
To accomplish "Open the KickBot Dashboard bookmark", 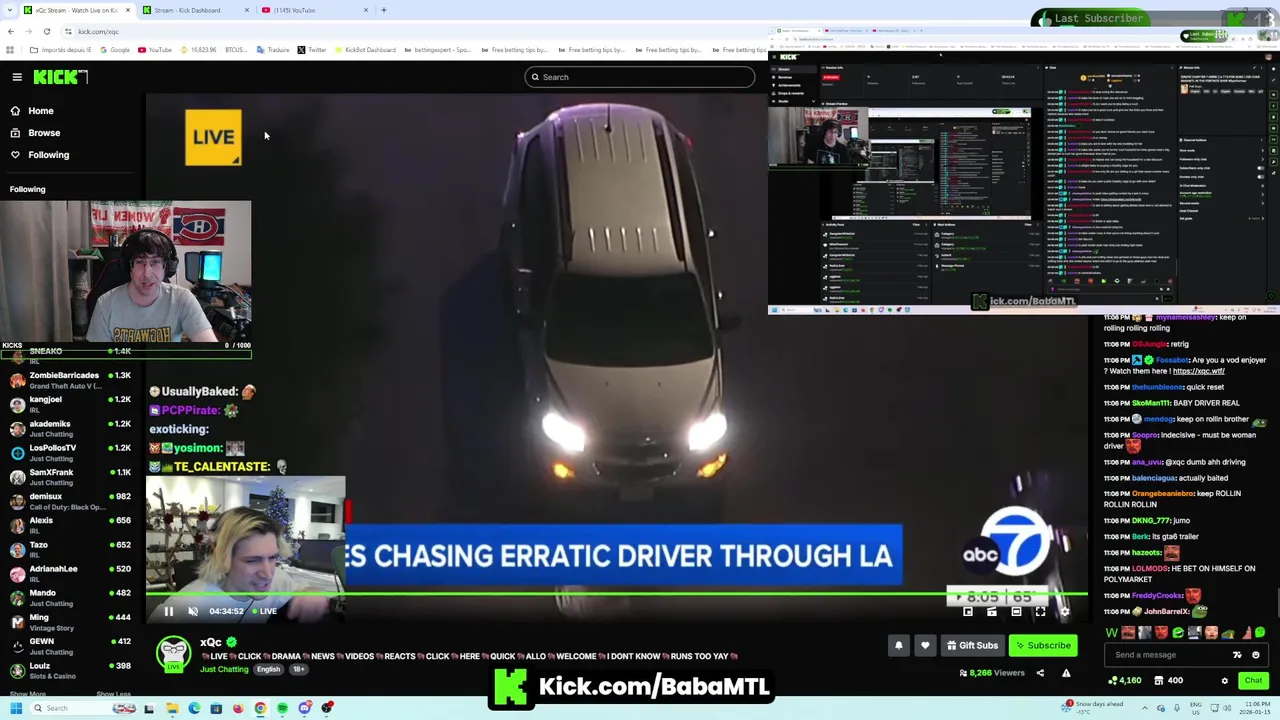I will point(364,50).
